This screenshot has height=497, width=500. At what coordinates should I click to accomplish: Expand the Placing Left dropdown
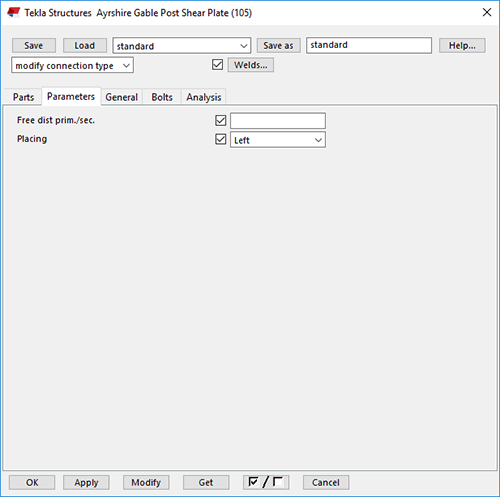(278, 140)
